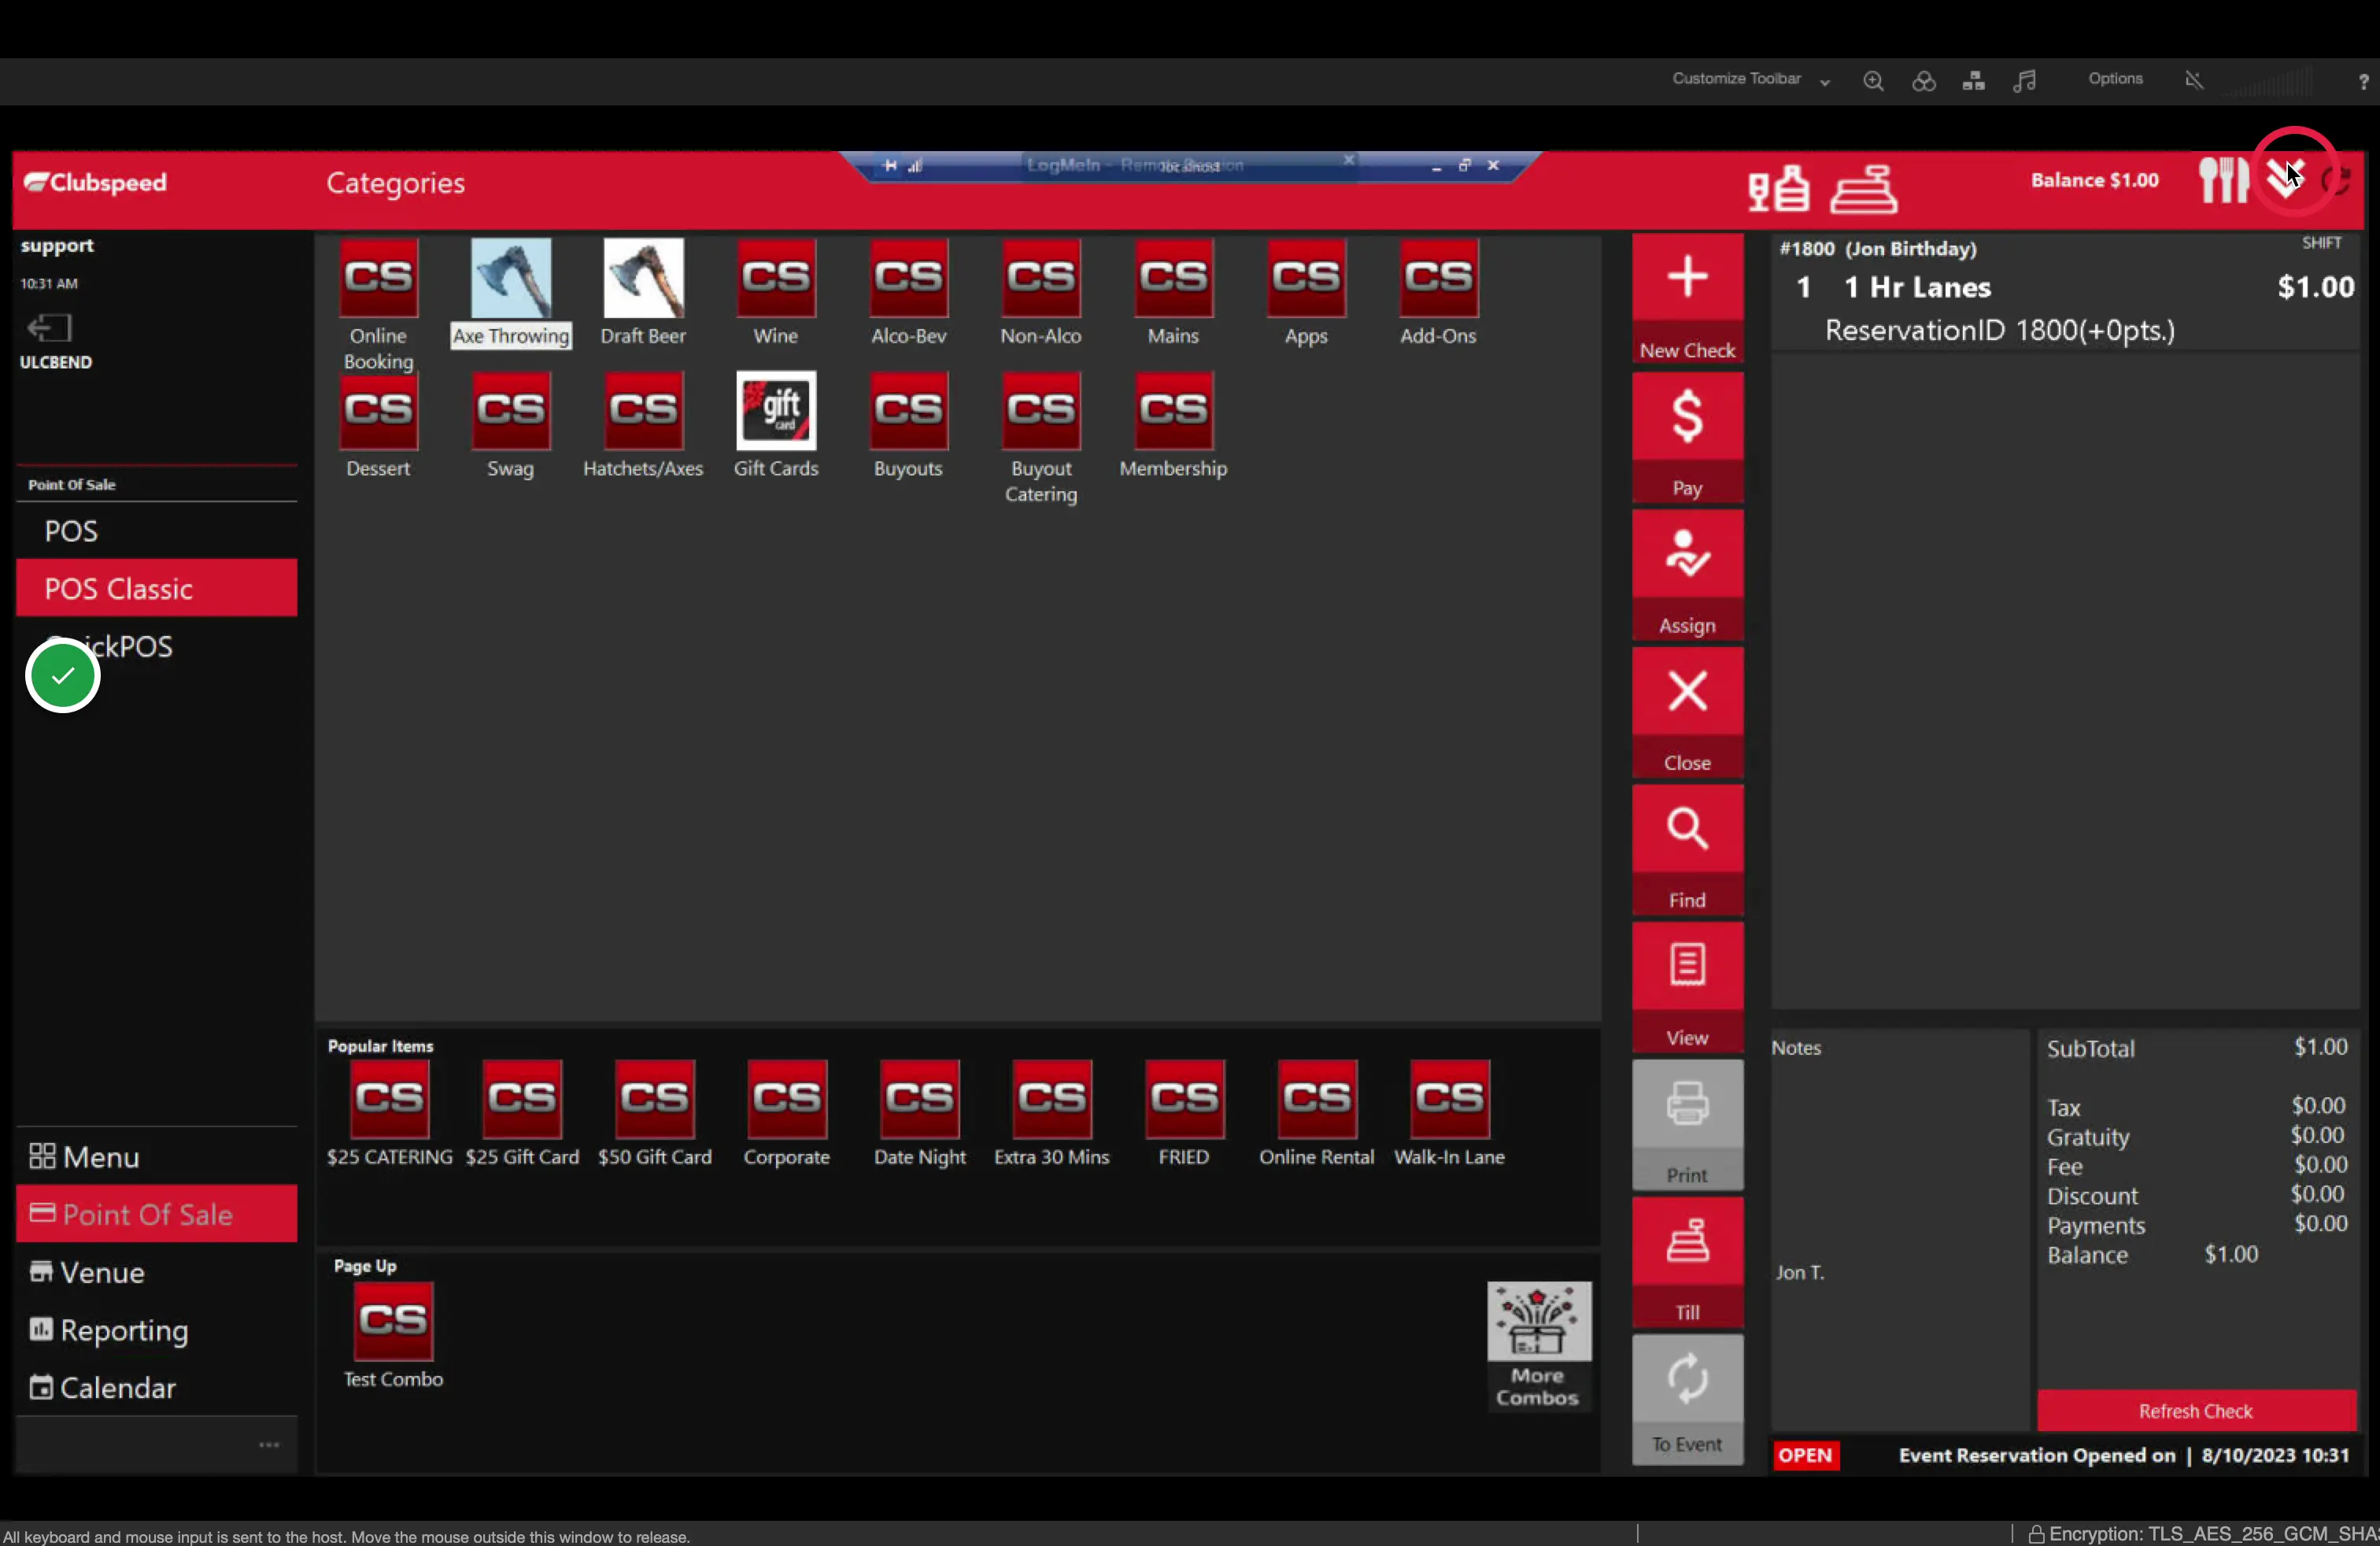Click the New Check plus icon
Viewport: 2380px width, 1546px height.
[1687, 278]
